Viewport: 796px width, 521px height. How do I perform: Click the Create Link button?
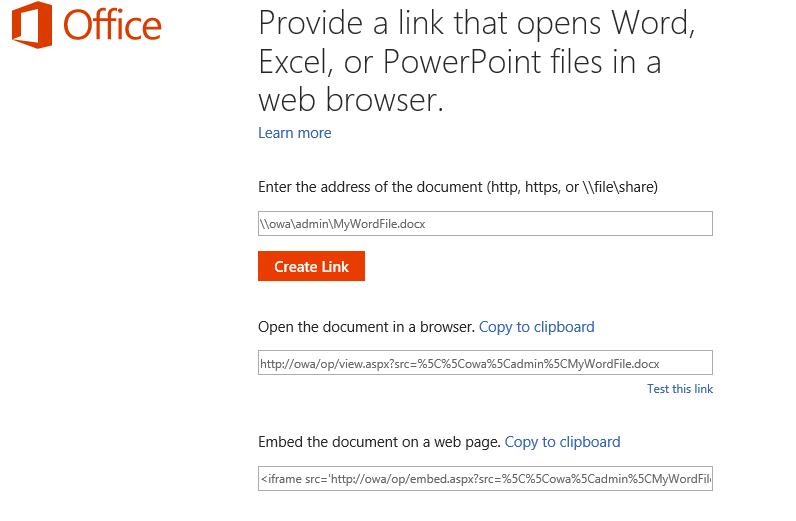pos(311,266)
